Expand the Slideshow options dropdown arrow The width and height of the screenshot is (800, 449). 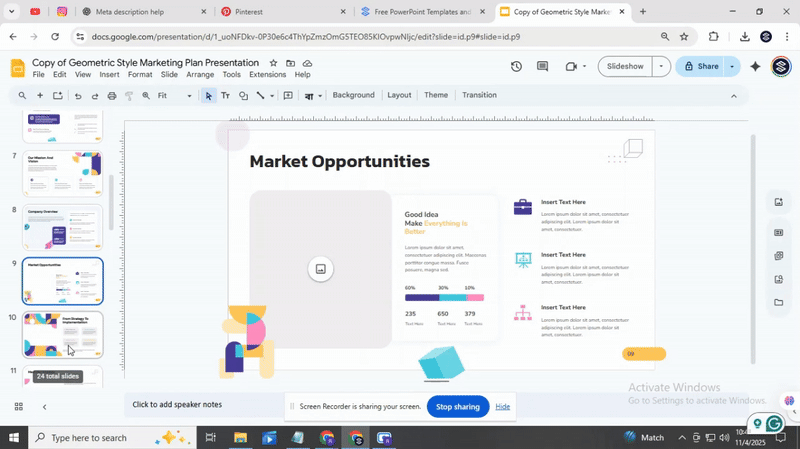(x=661, y=67)
